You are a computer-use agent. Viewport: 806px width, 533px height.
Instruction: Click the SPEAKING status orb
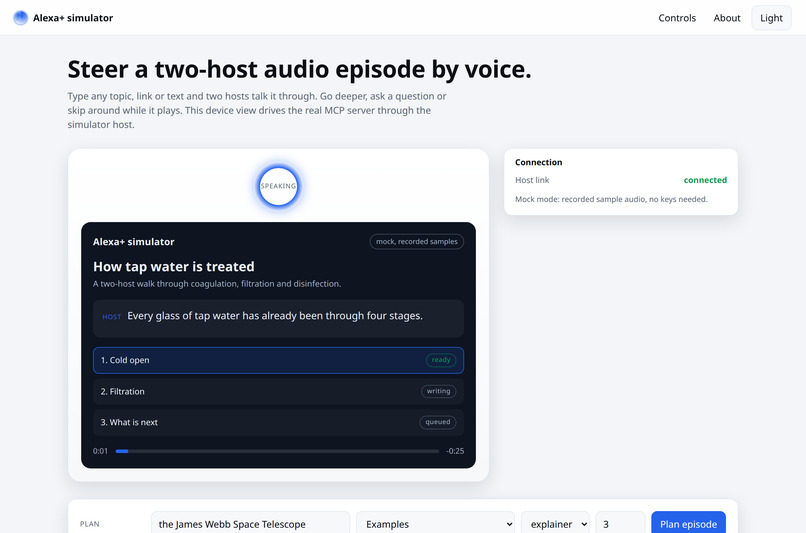point(278,186)
